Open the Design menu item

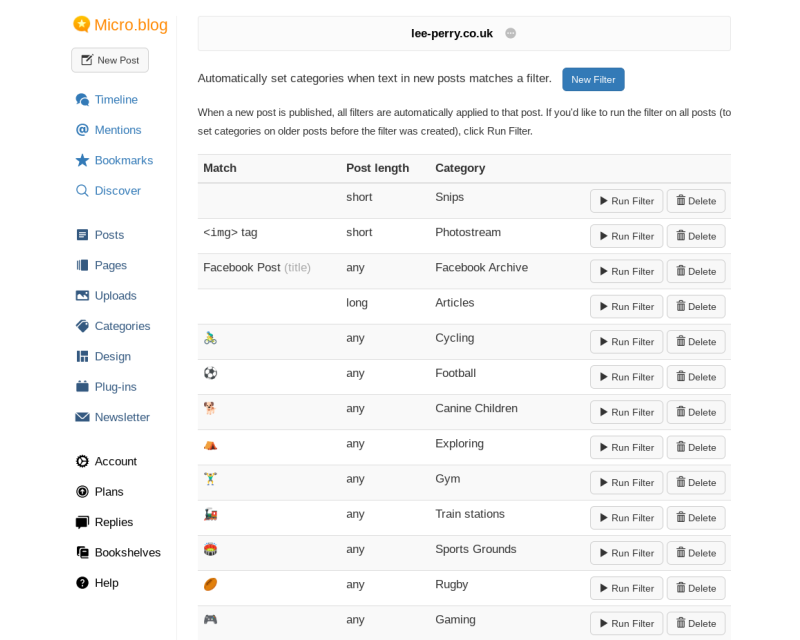pos(112,356)
